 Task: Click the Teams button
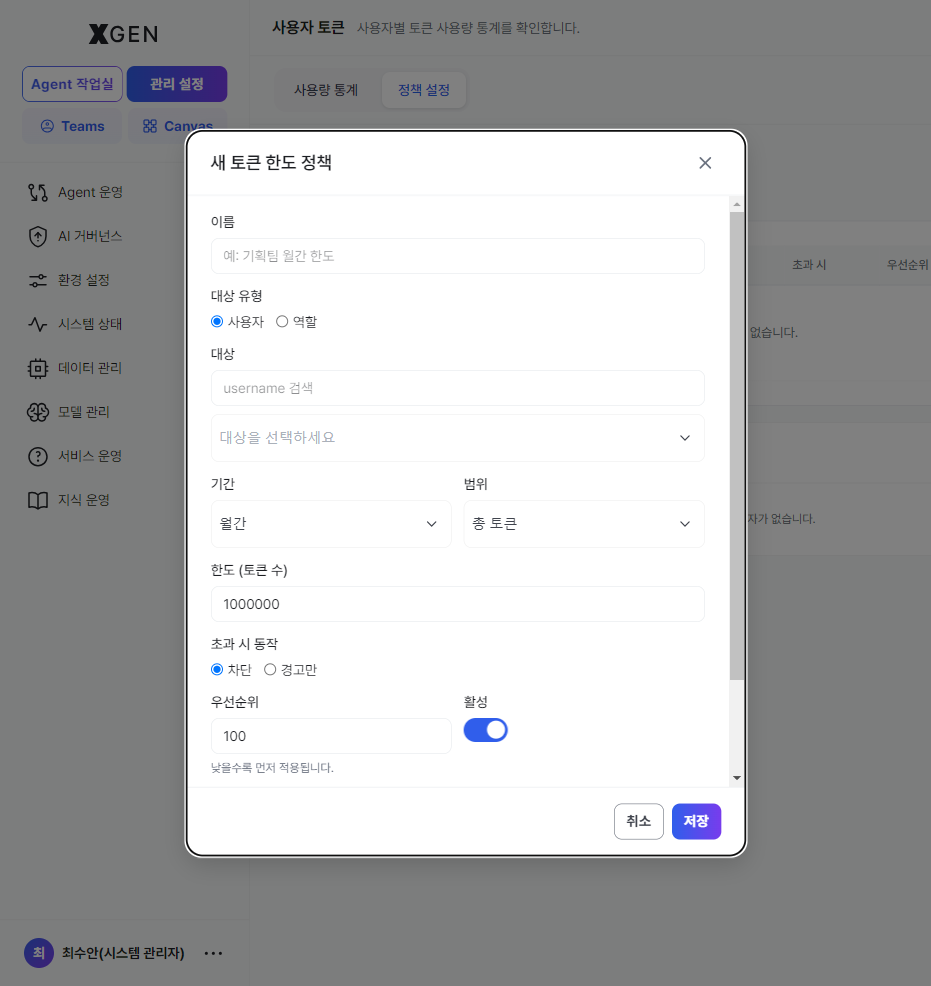tap(72, 126)
